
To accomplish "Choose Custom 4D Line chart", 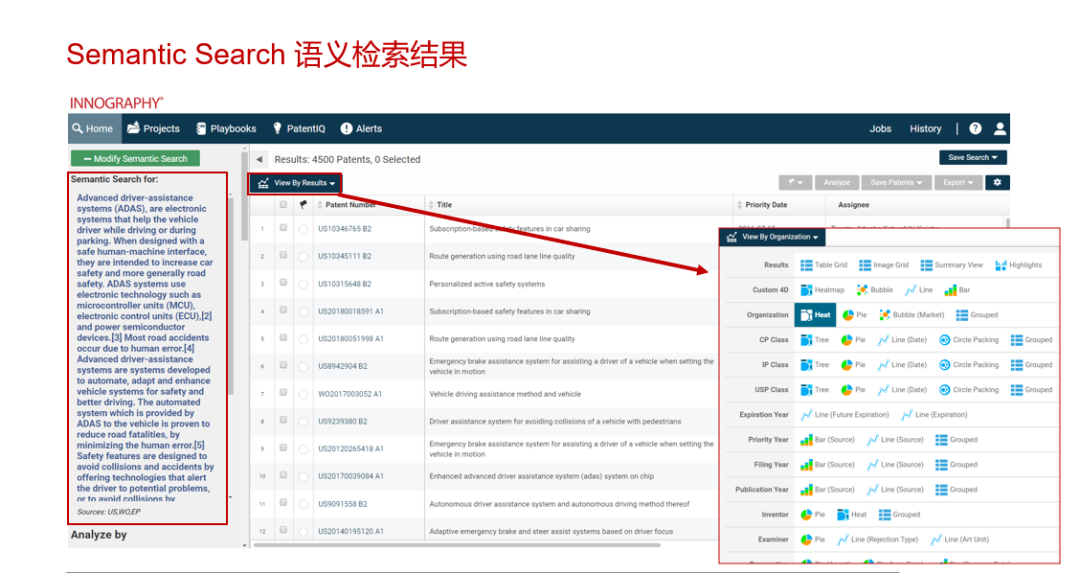I will click(x=919, y=290).
